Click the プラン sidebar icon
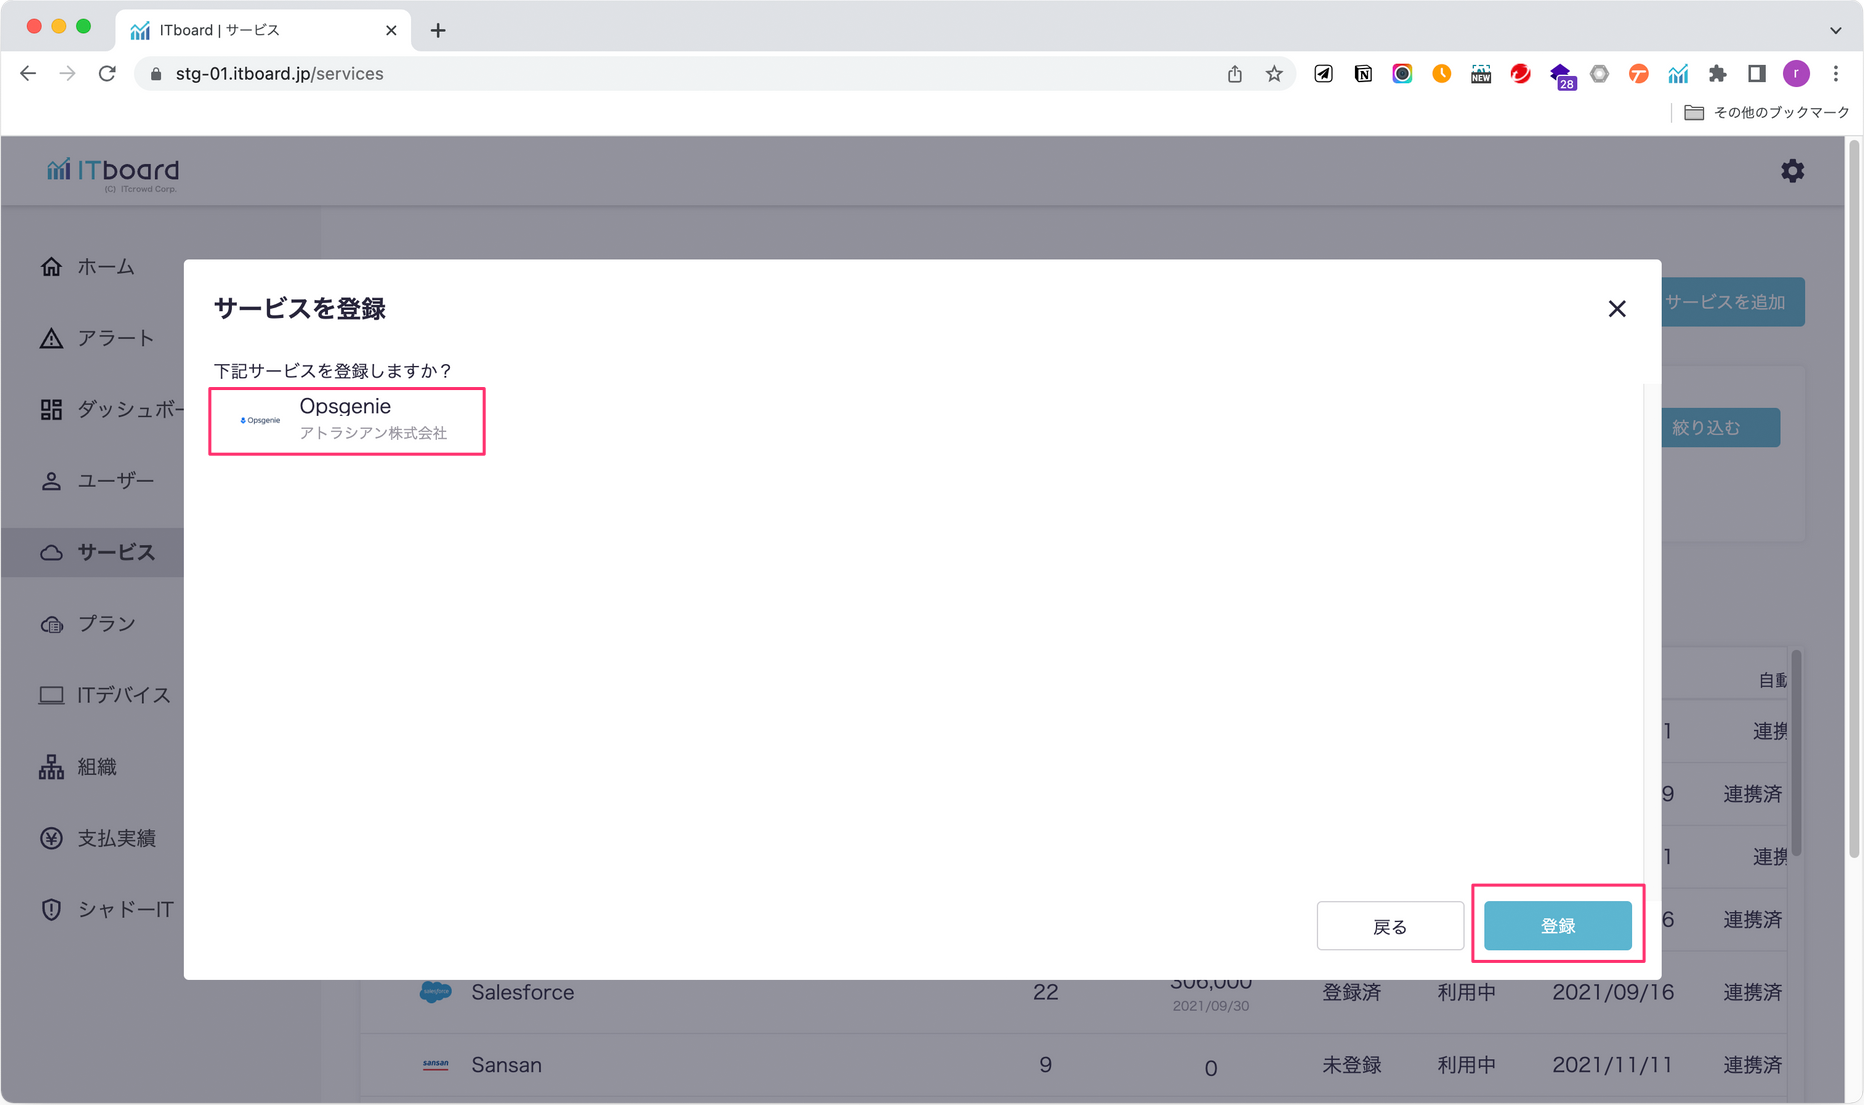1864x1105 pixels. [x=51, y=624]
